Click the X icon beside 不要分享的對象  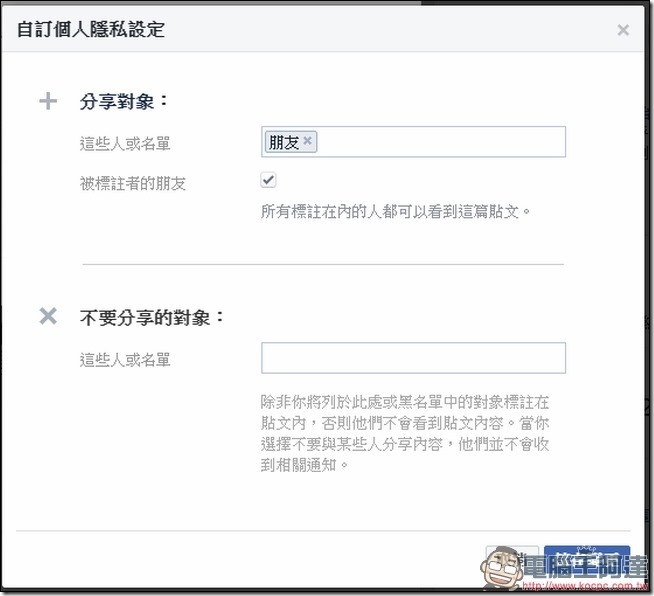pos(48,316)
